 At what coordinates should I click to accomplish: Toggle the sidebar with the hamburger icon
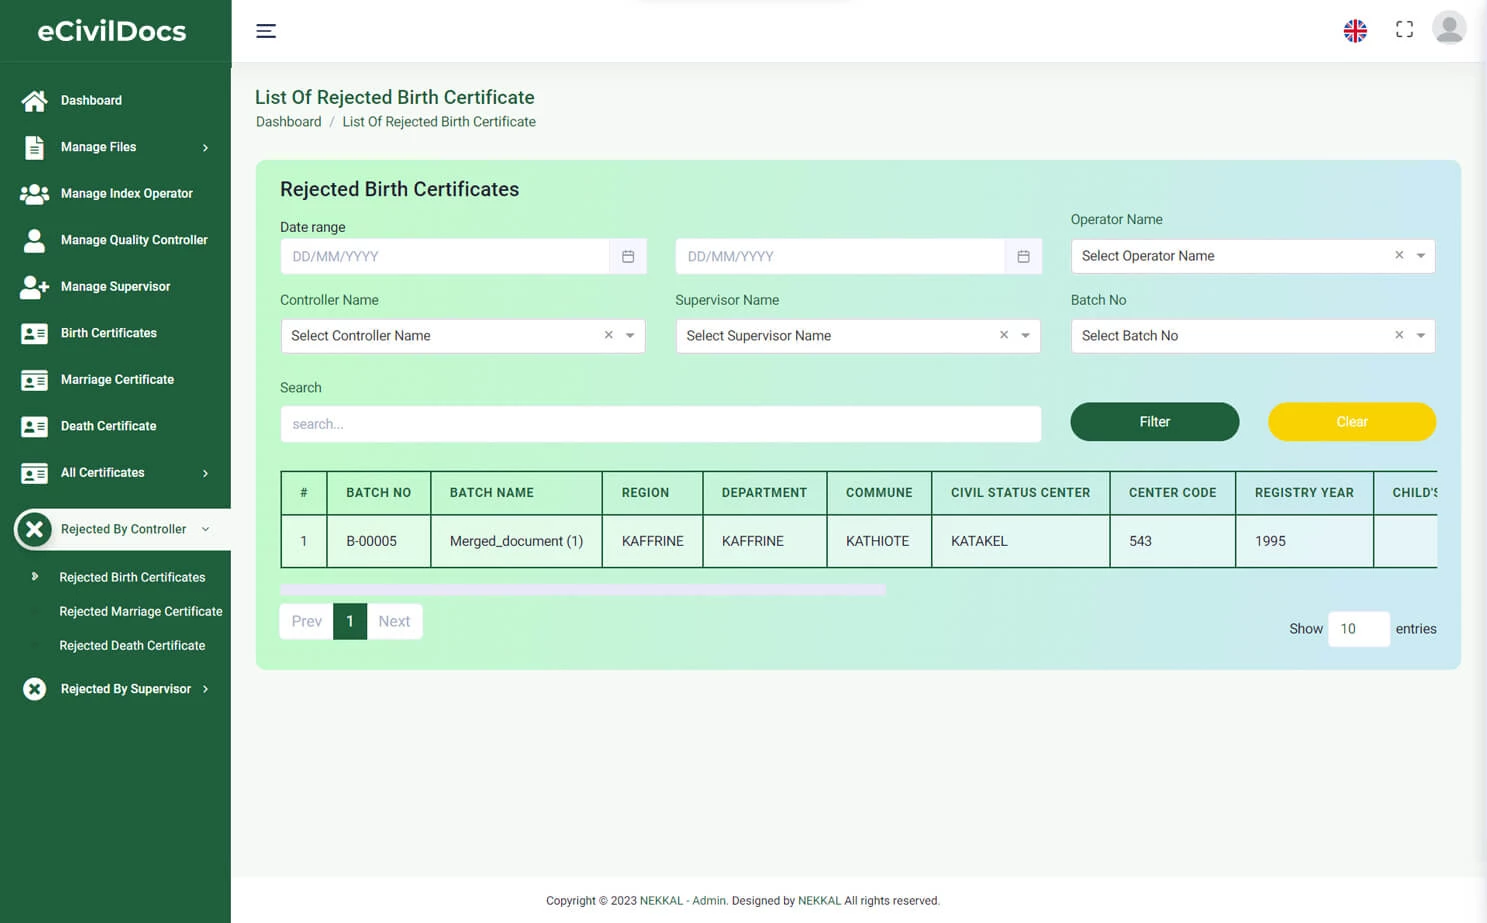(266, 31)
